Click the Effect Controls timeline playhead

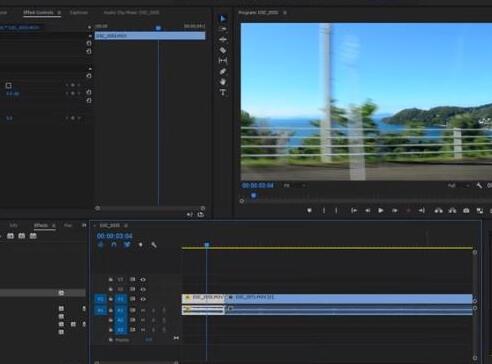click(158, 28)
